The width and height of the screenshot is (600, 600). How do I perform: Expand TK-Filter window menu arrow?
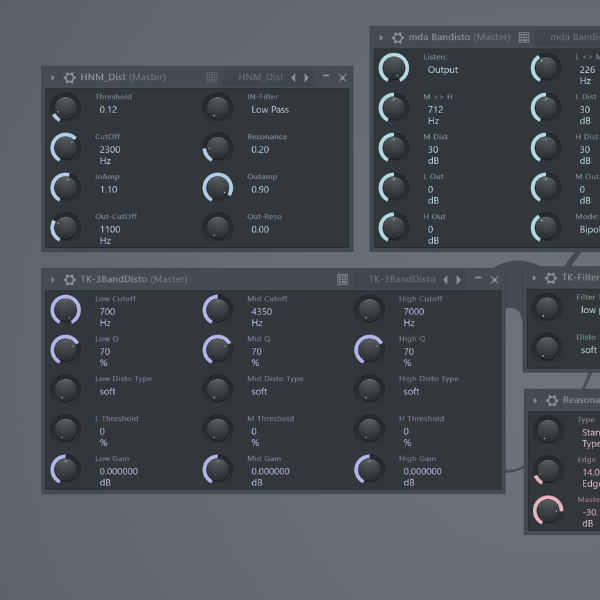(534, 278)
